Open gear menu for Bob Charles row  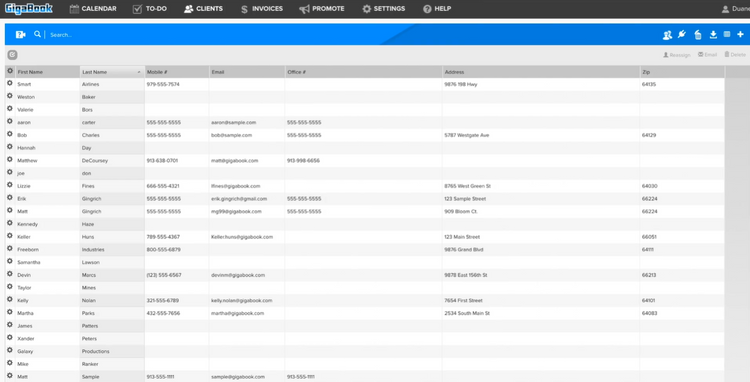[10, 134]
